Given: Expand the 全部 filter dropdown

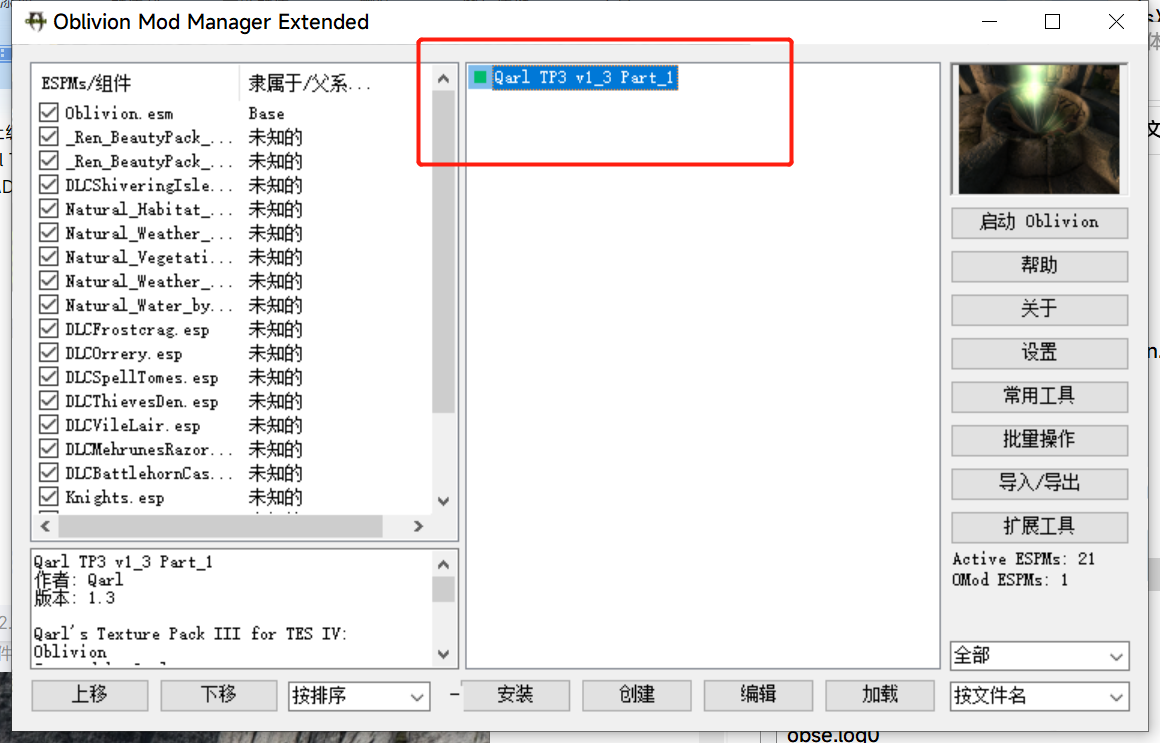Looking at the screenshot, I should tap(1039, 656).
